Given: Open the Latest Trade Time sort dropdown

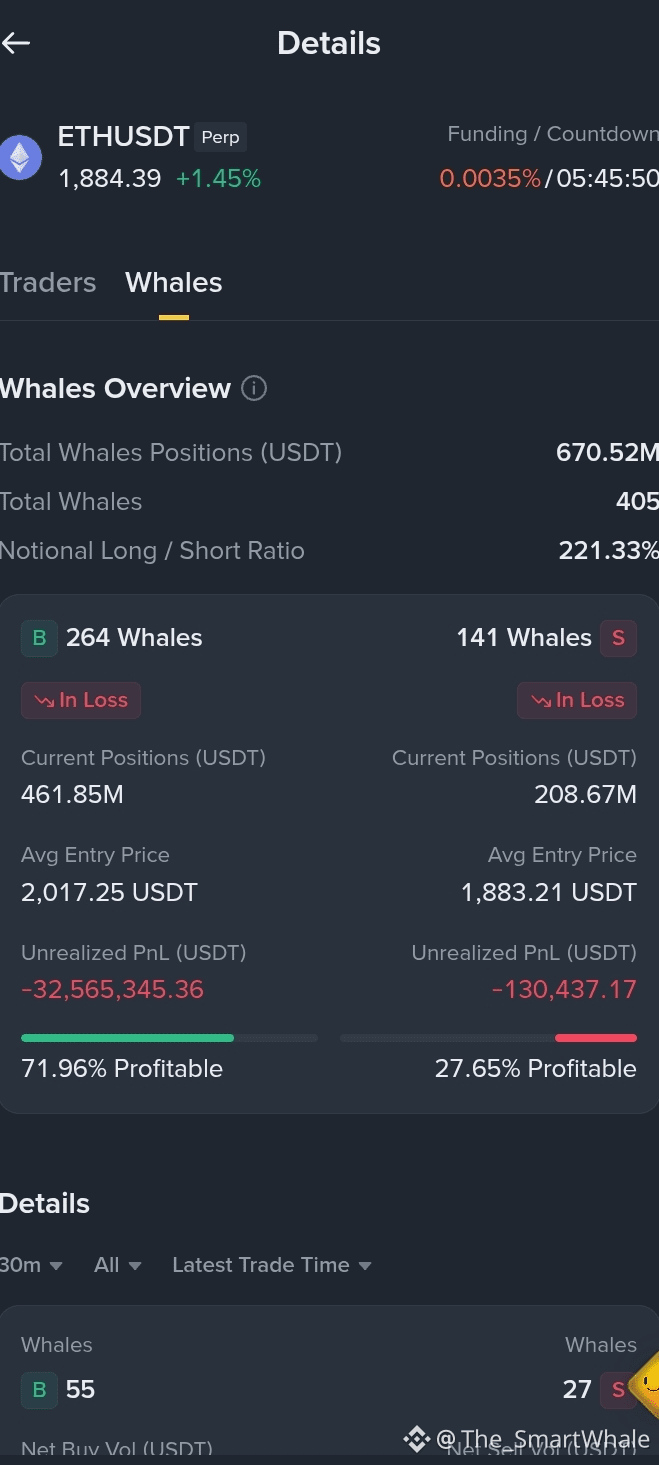Looking at the screenshot, I should point(272,1265).
